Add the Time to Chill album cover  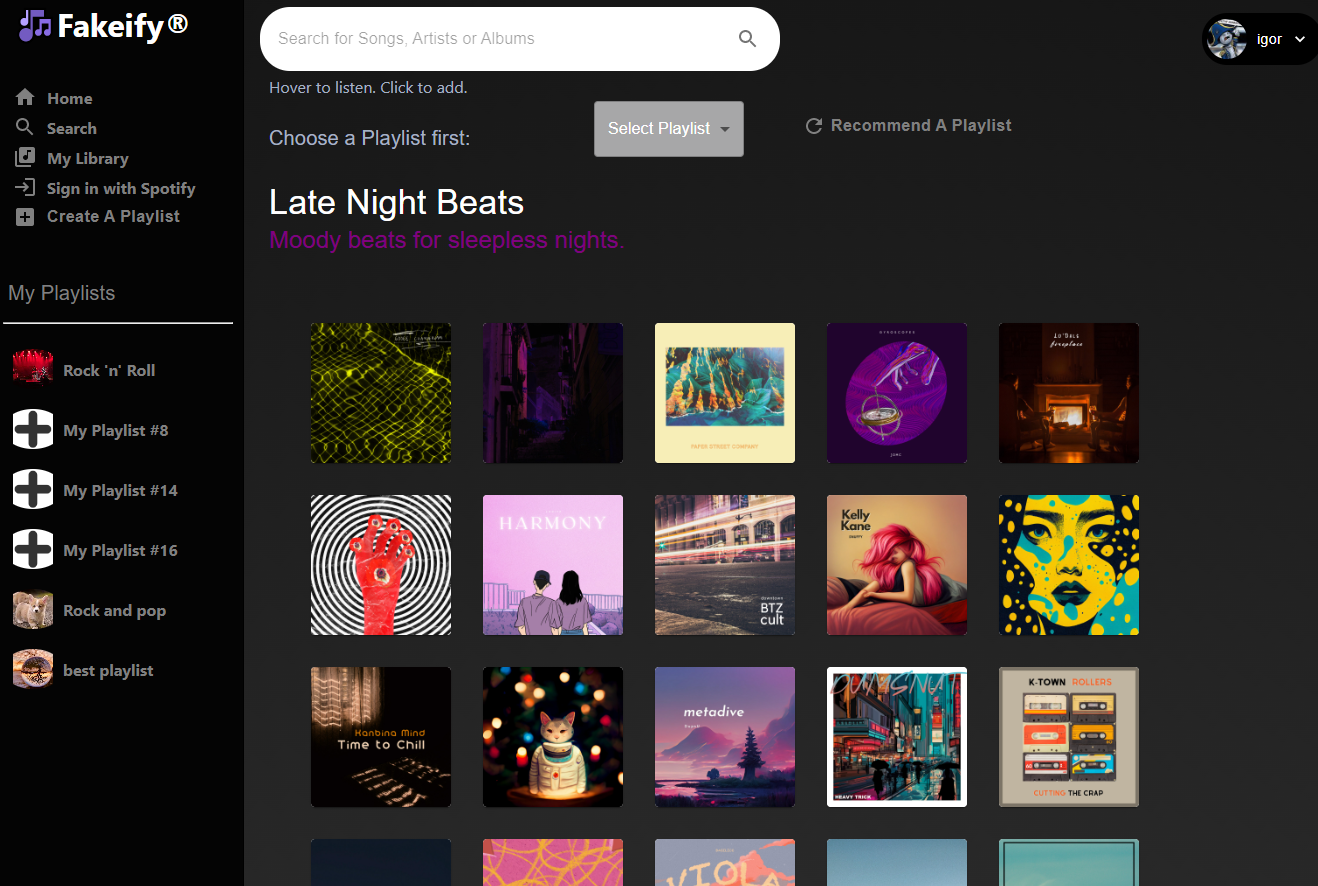tap(381, 737)
